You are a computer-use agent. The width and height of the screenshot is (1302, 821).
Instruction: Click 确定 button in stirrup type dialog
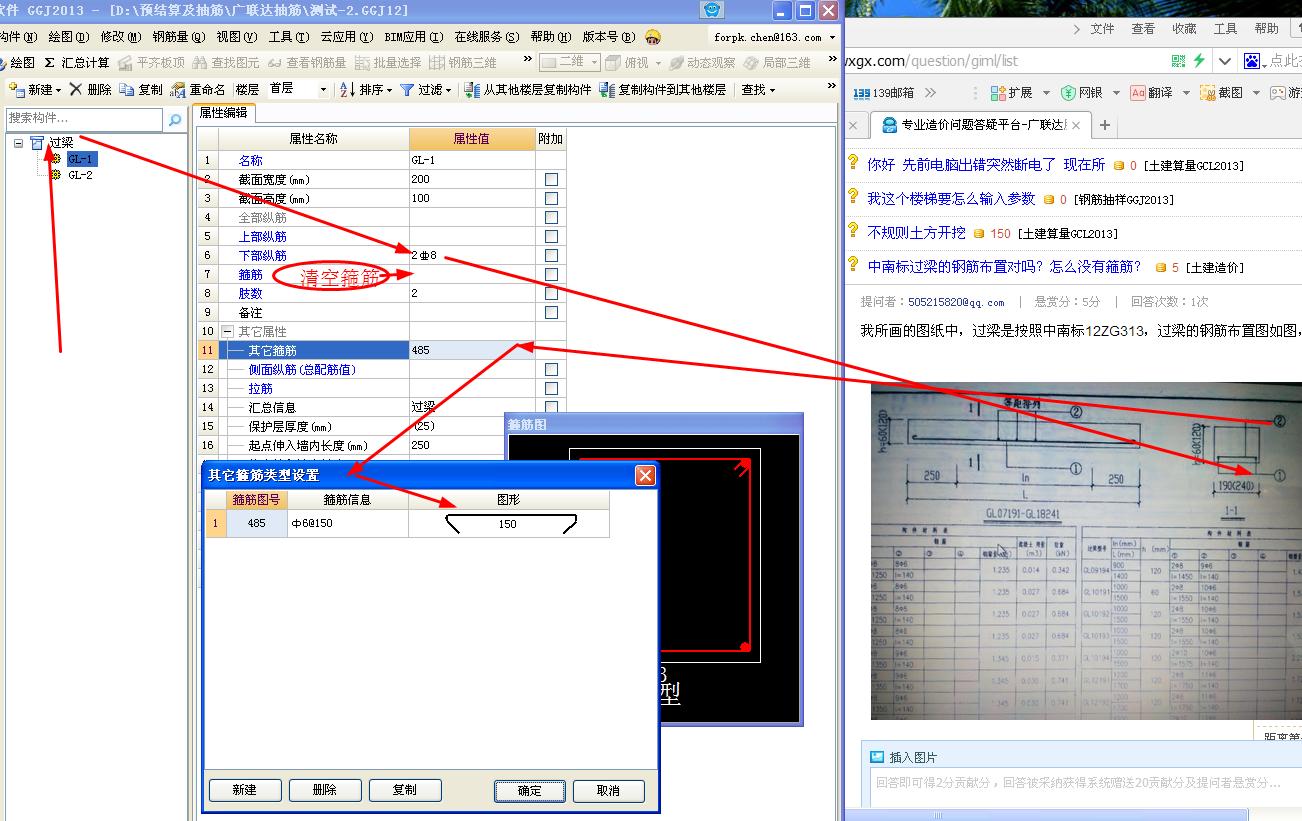530,790
